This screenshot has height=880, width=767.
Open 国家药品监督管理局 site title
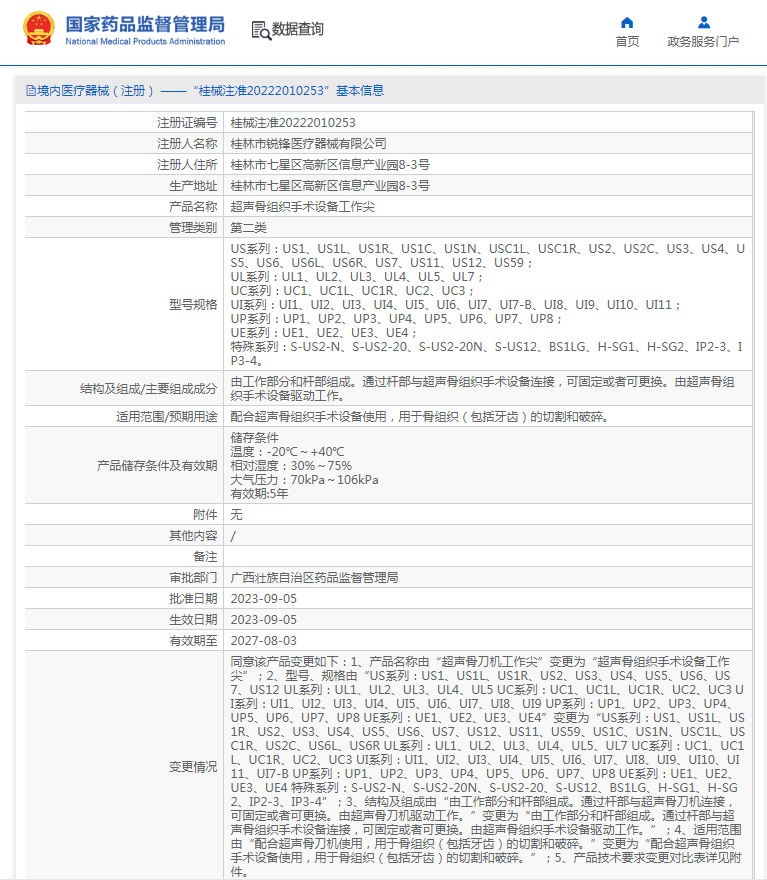coord(145,25)
